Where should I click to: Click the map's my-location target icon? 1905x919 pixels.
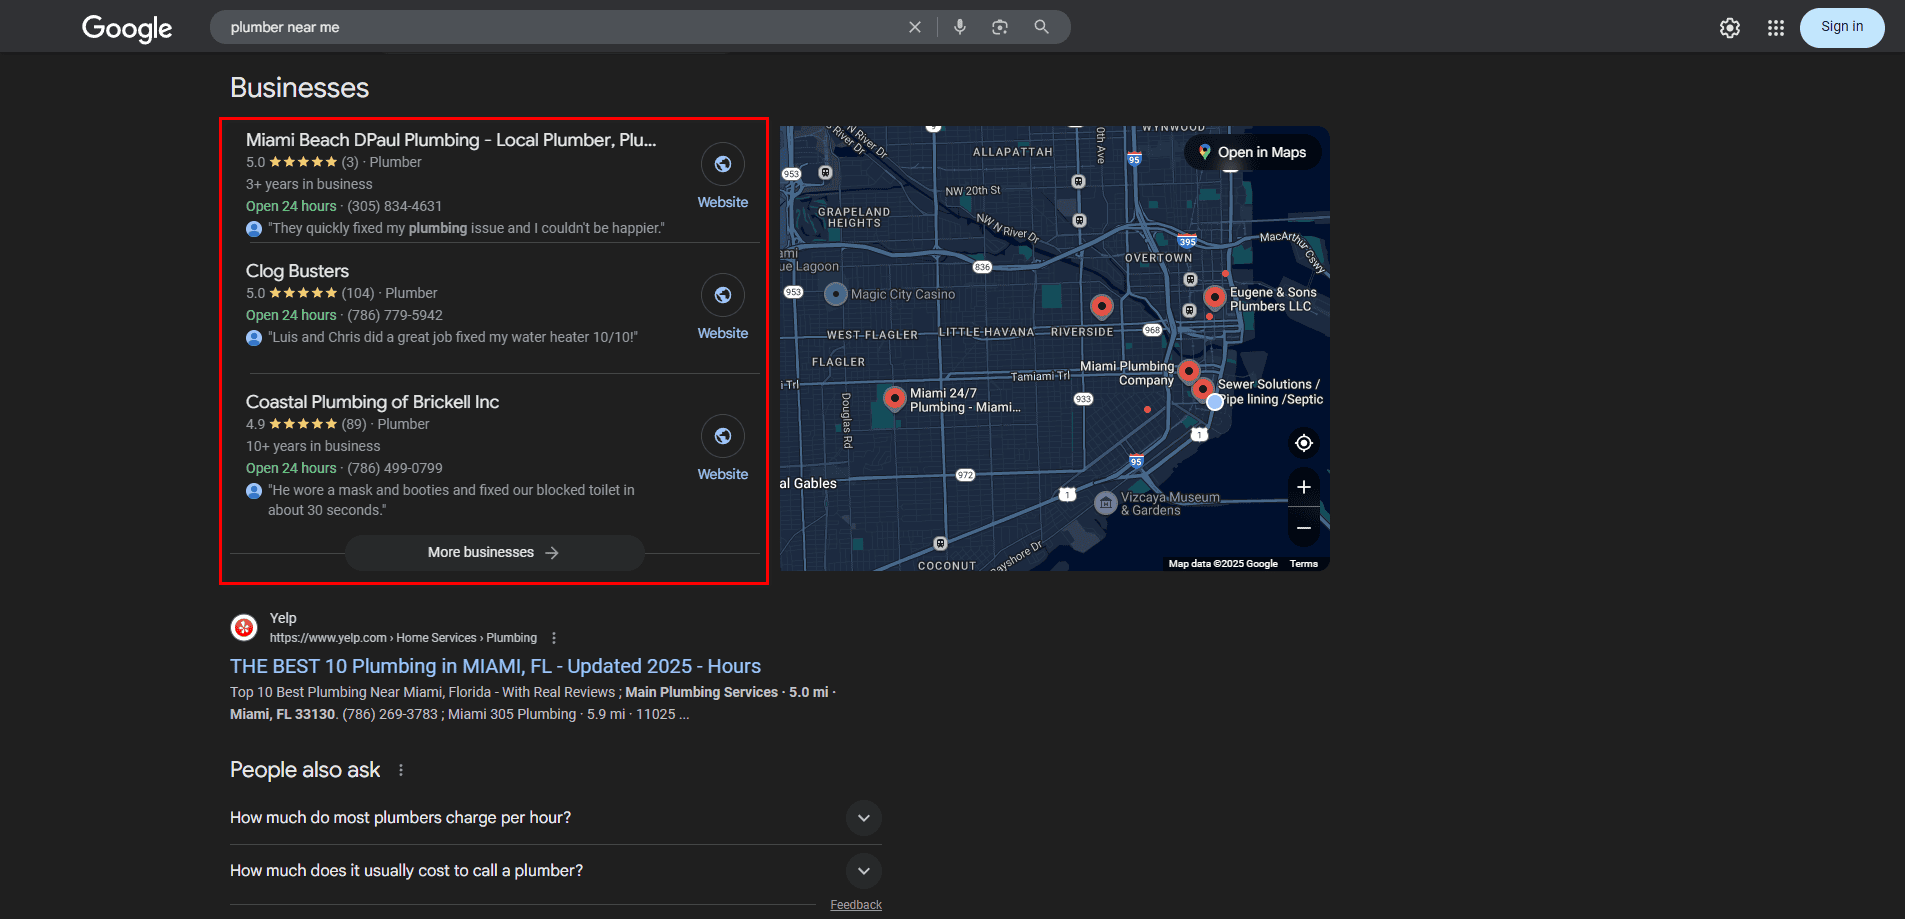click(x=1304, y=443)
